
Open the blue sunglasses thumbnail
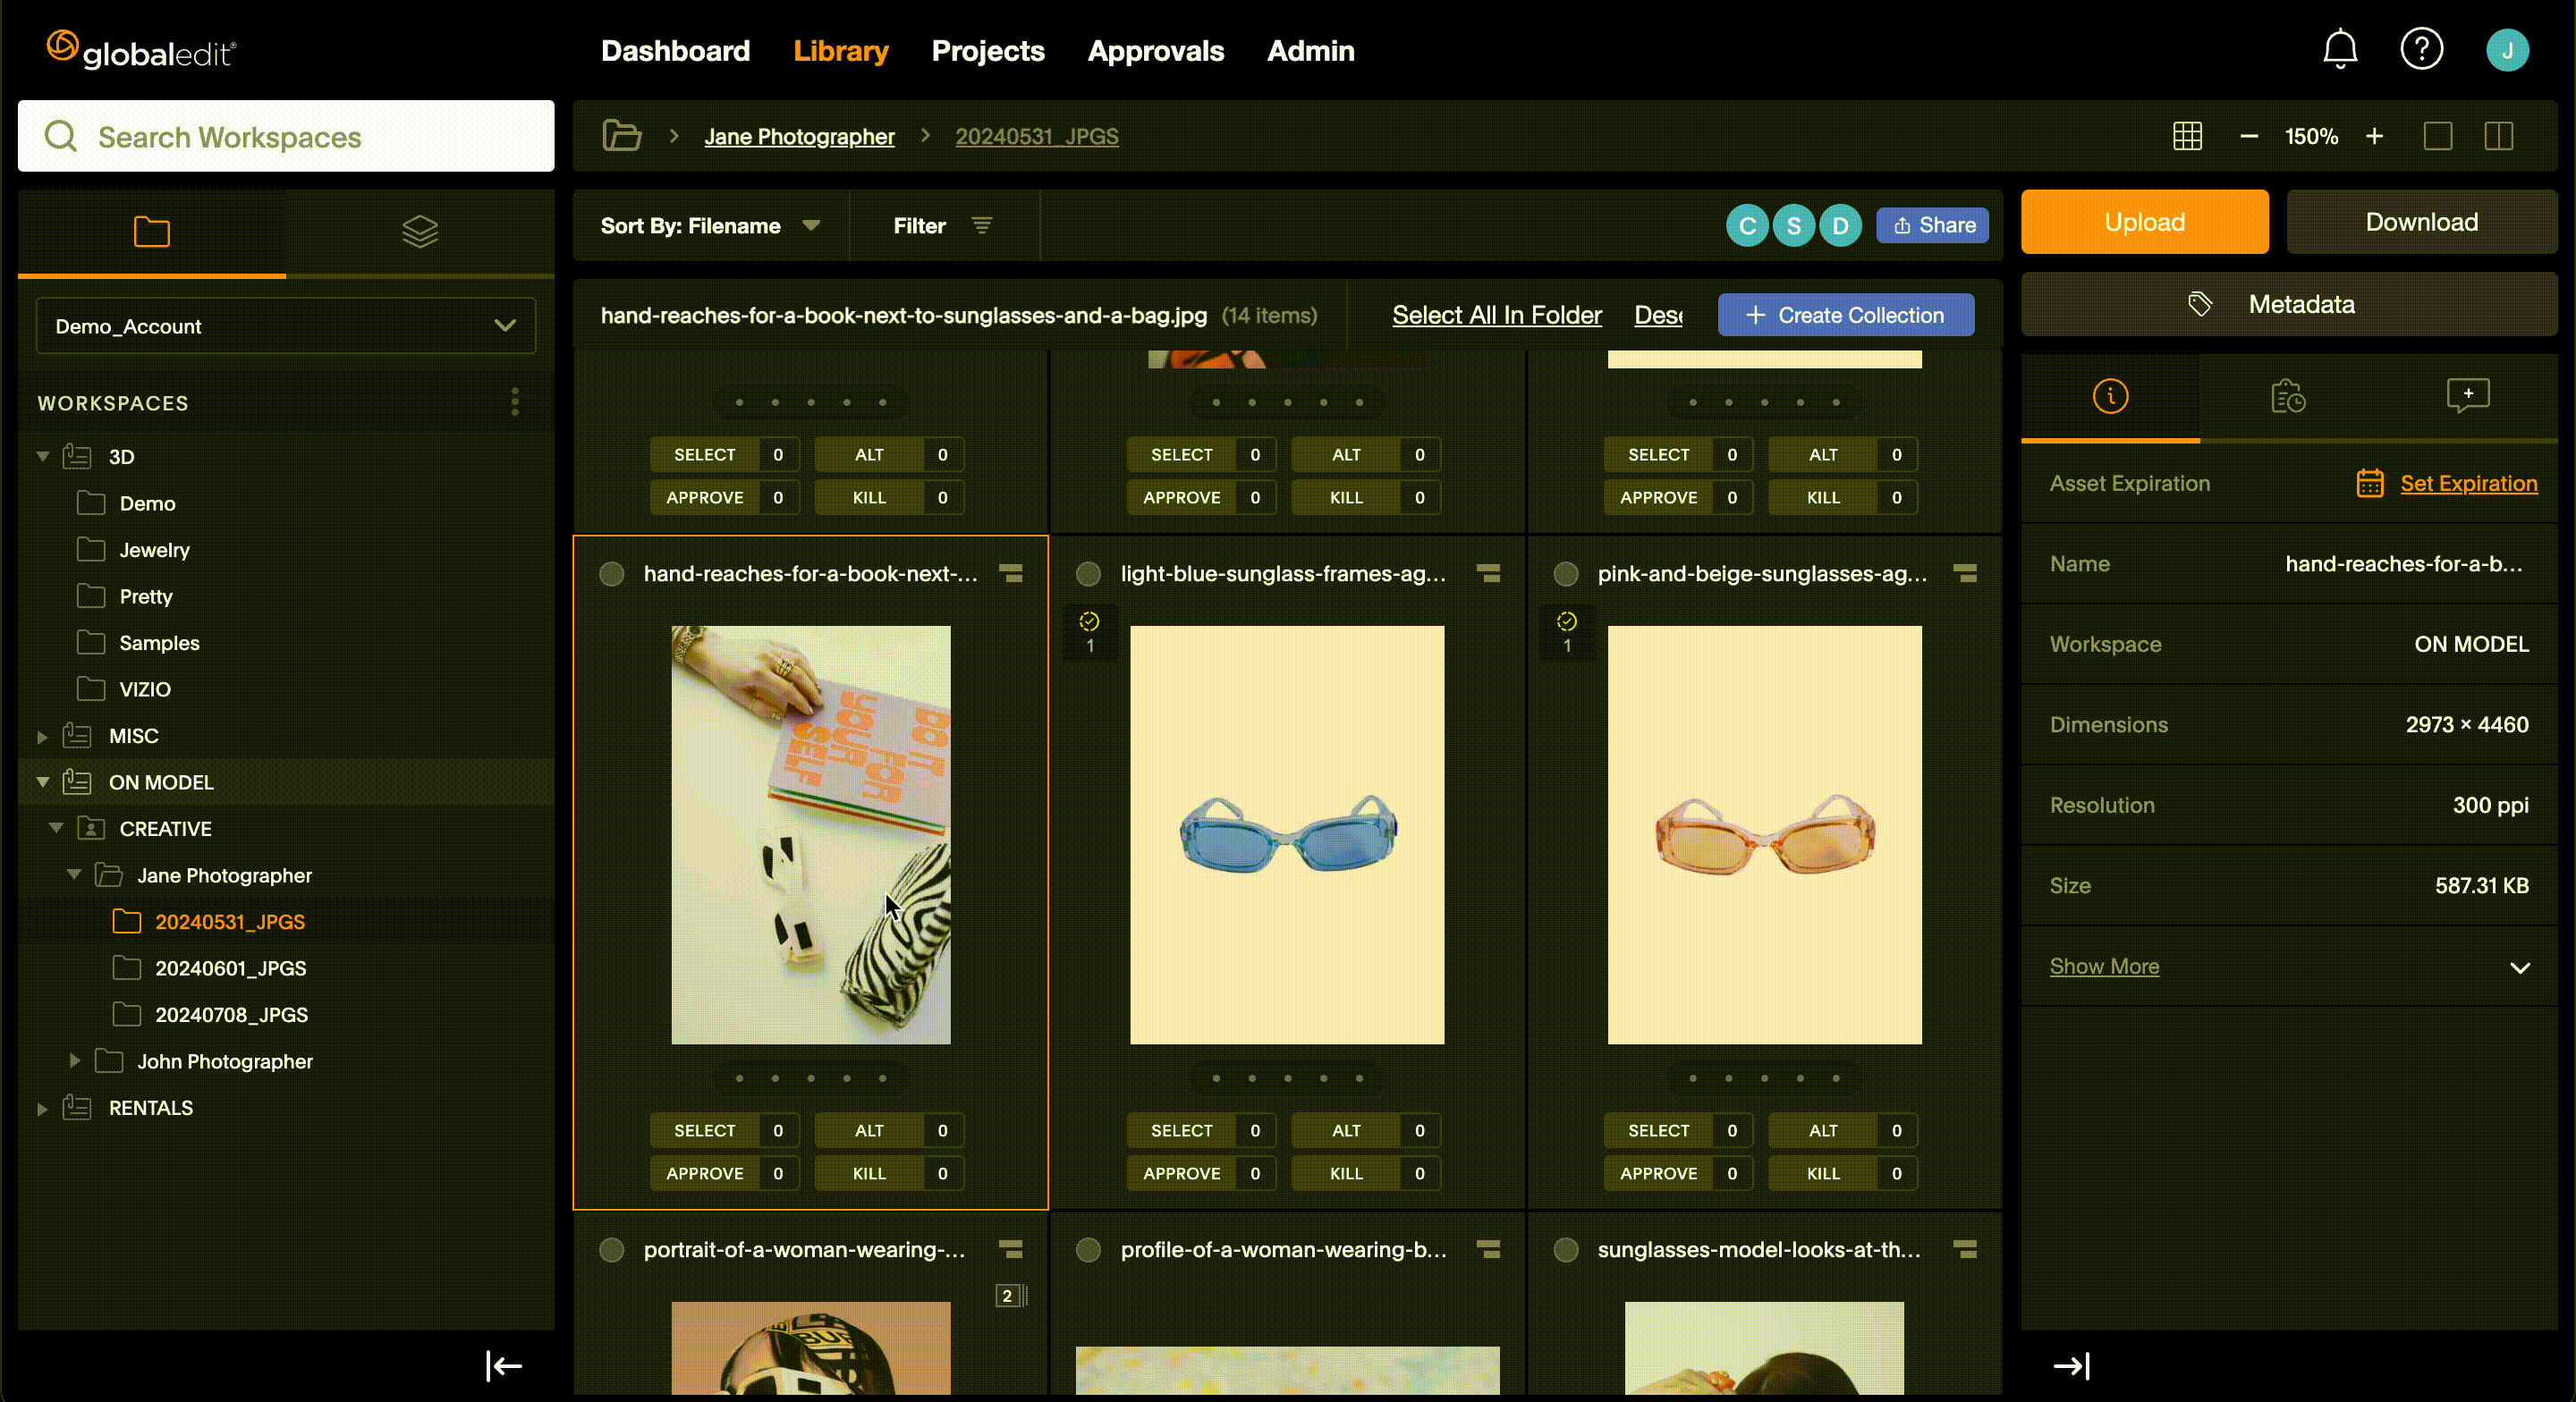pyautogui.click(x=1287, y=835)
